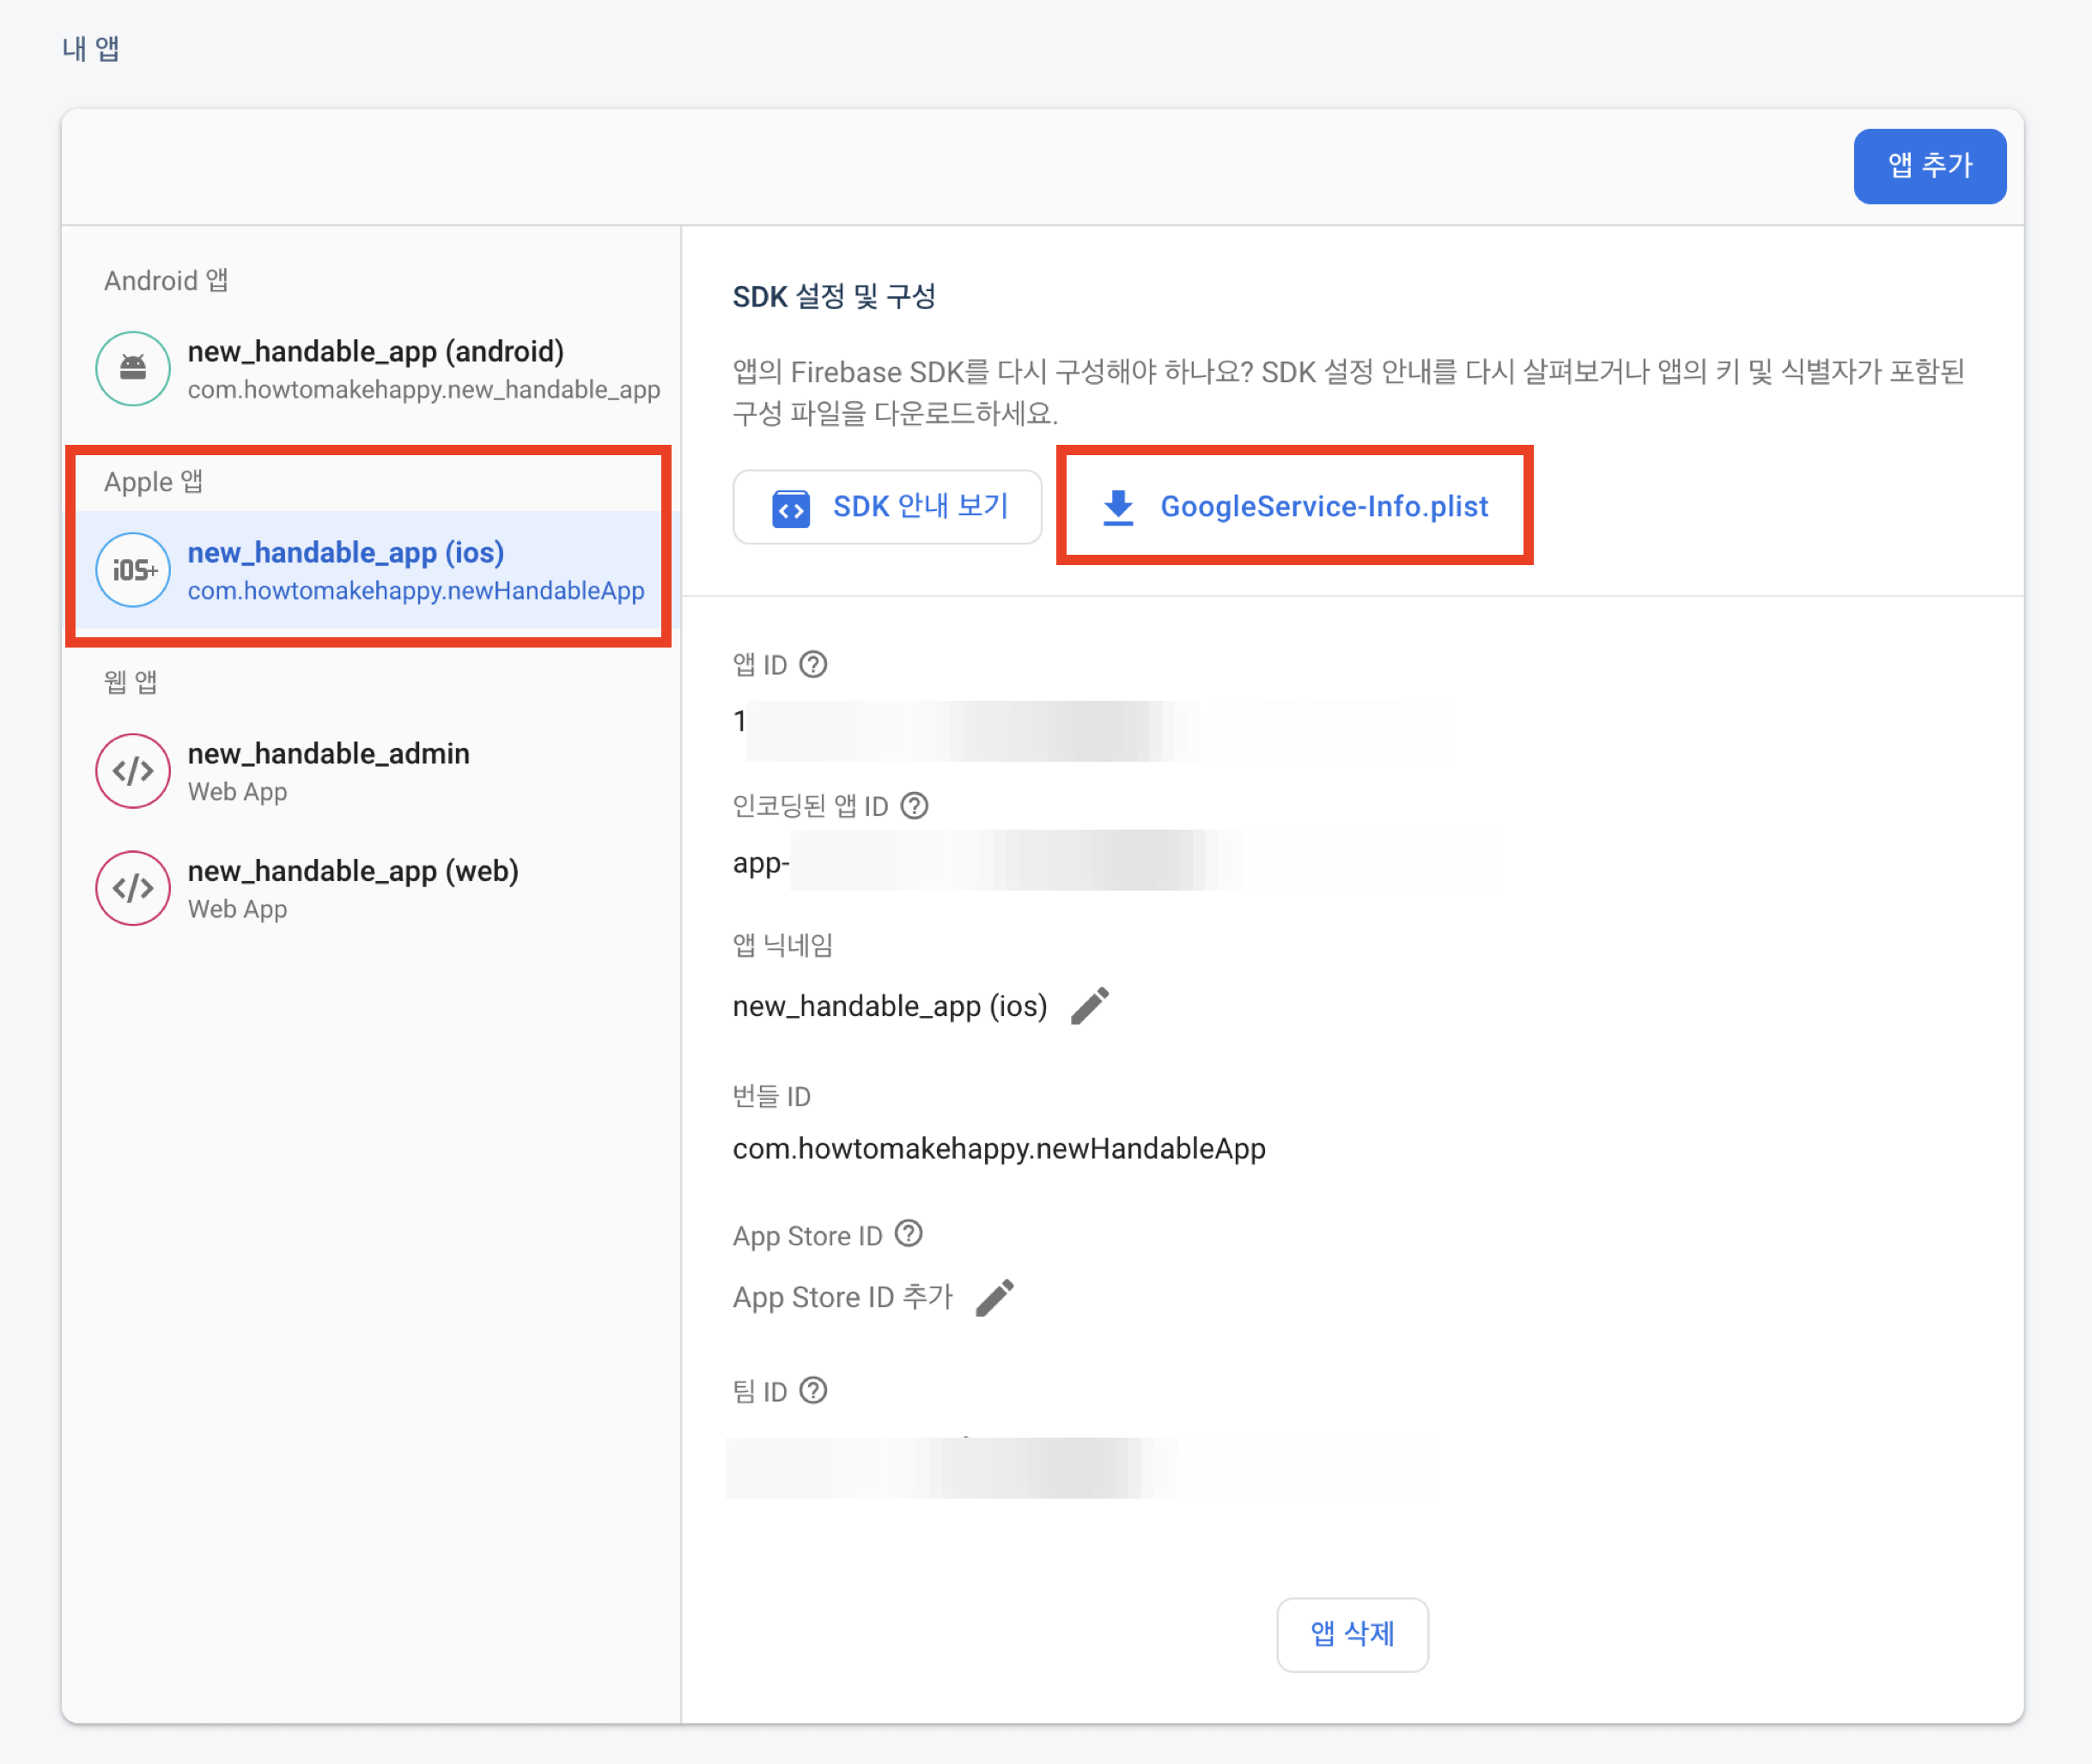2092x1764 pixels.
Task: Select new_handable_app (android) in app list
Action: 376,352
